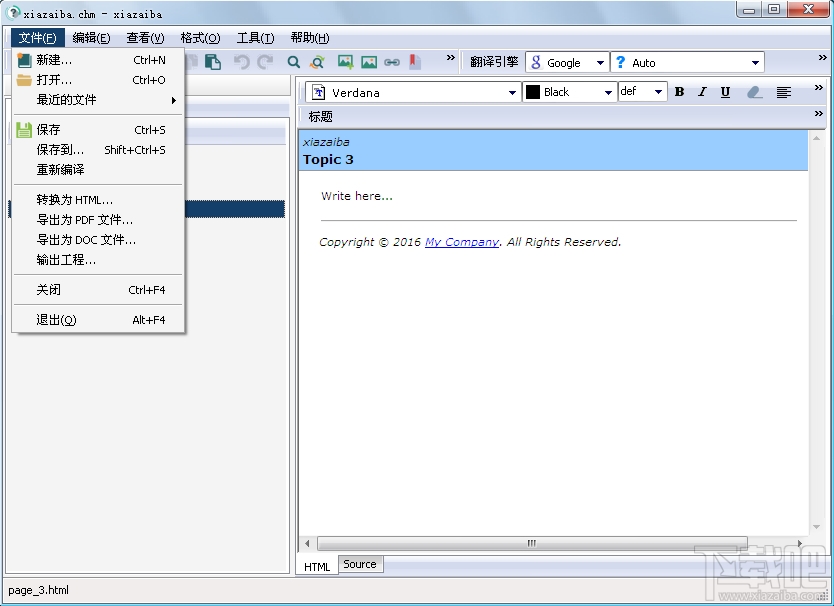The width and height of the screenshot is (834, 606).
Task: Click the Paste icon in the toolbar
Action: [213, 62]
